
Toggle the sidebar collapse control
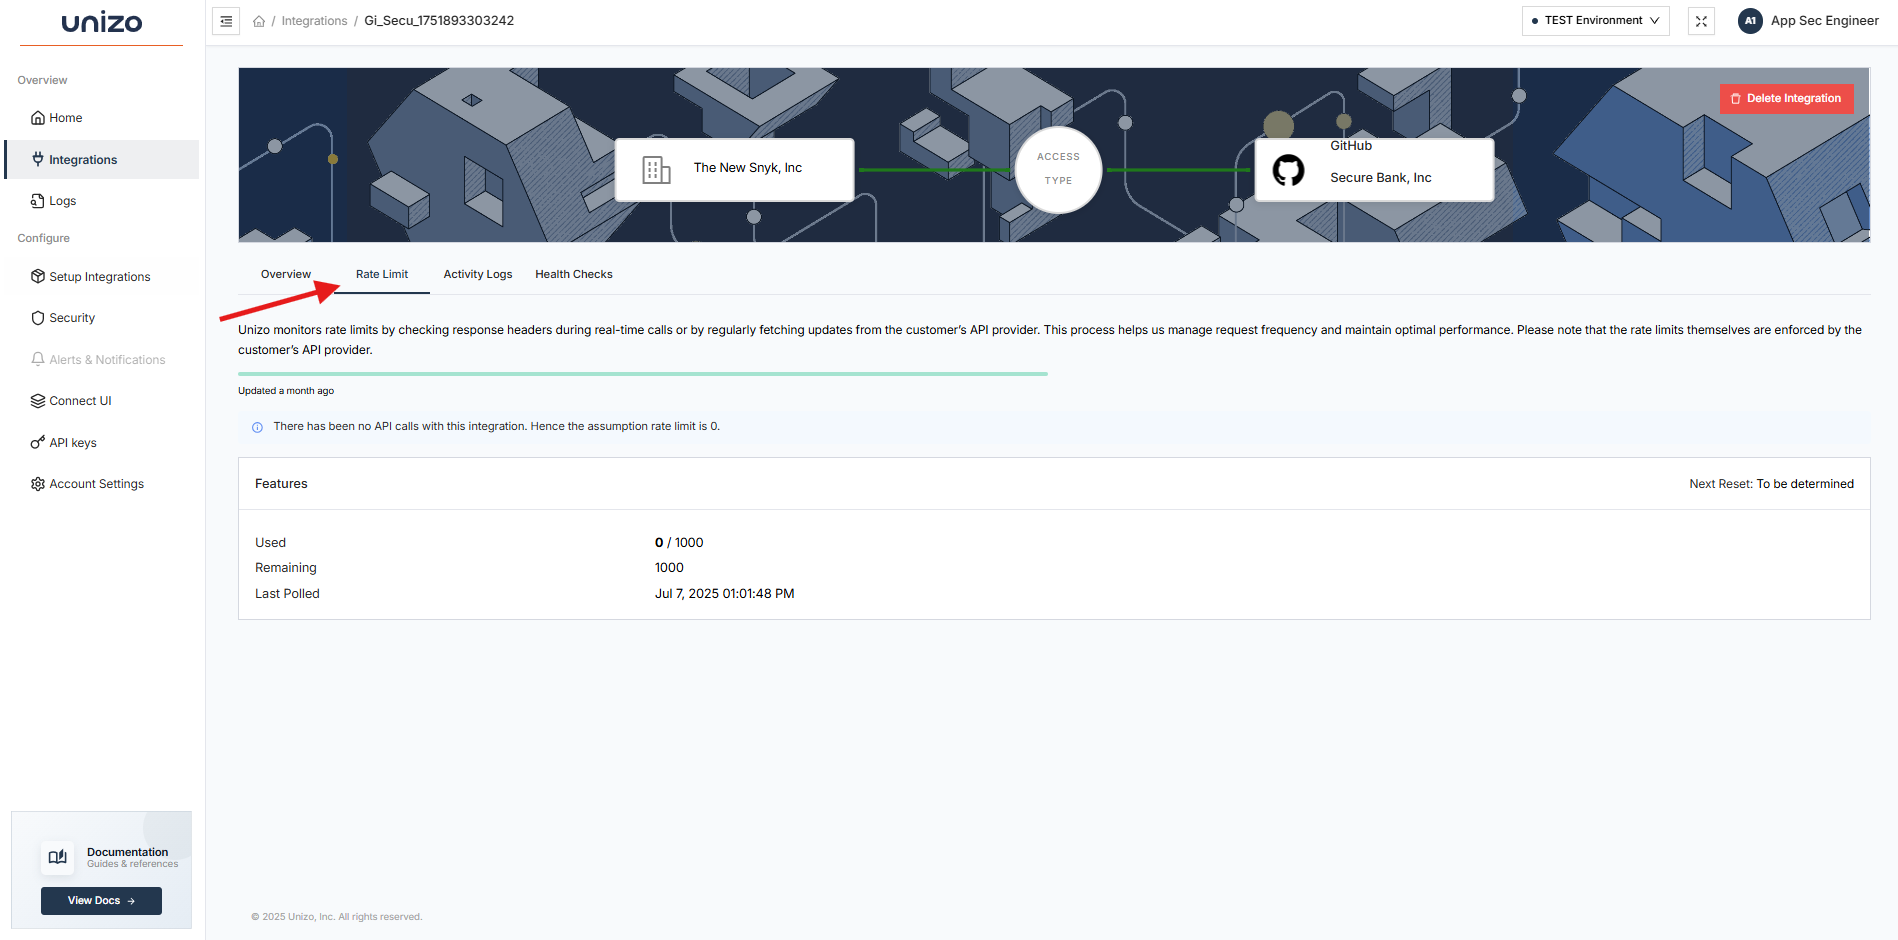226,20
